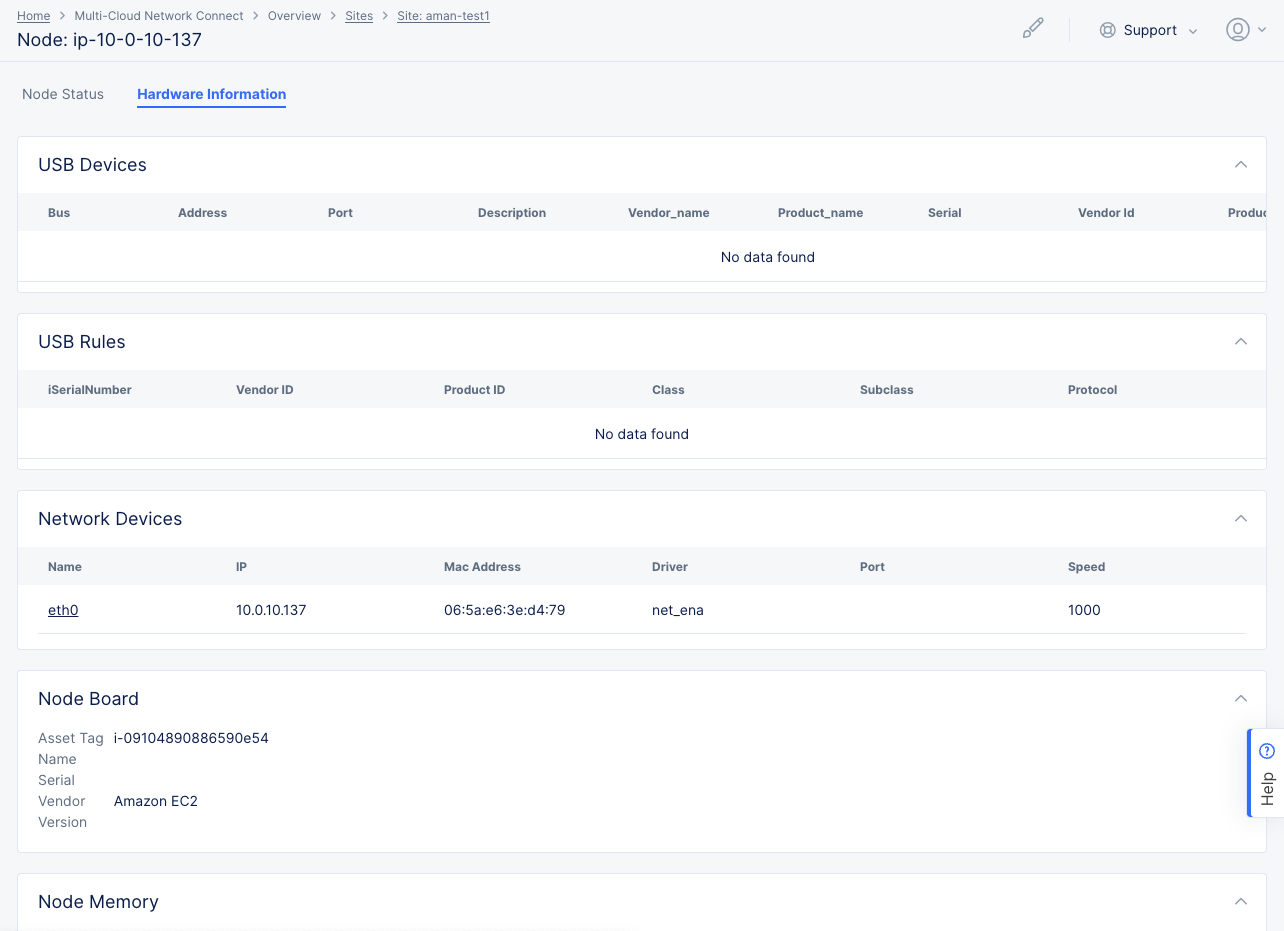This screenshot has width=1284, height=931.
Task: Click the pencil edit icon
Action: click(1033, 27)
